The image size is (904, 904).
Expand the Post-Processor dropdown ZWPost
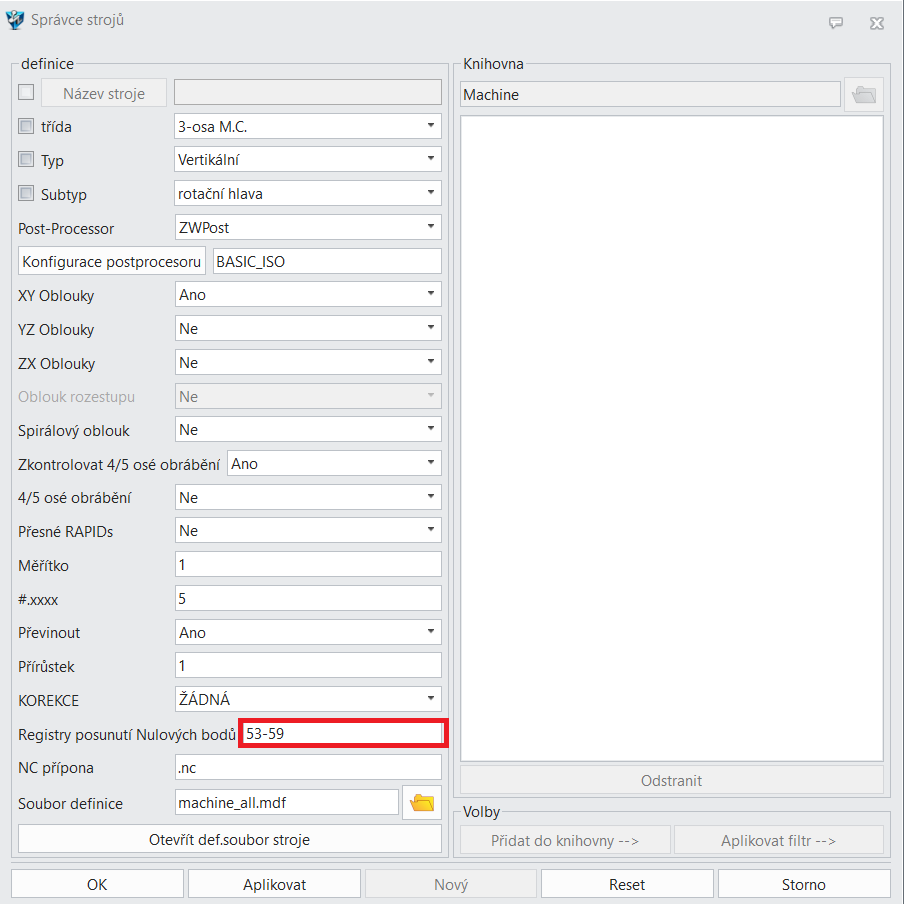[x=308, y=227]
